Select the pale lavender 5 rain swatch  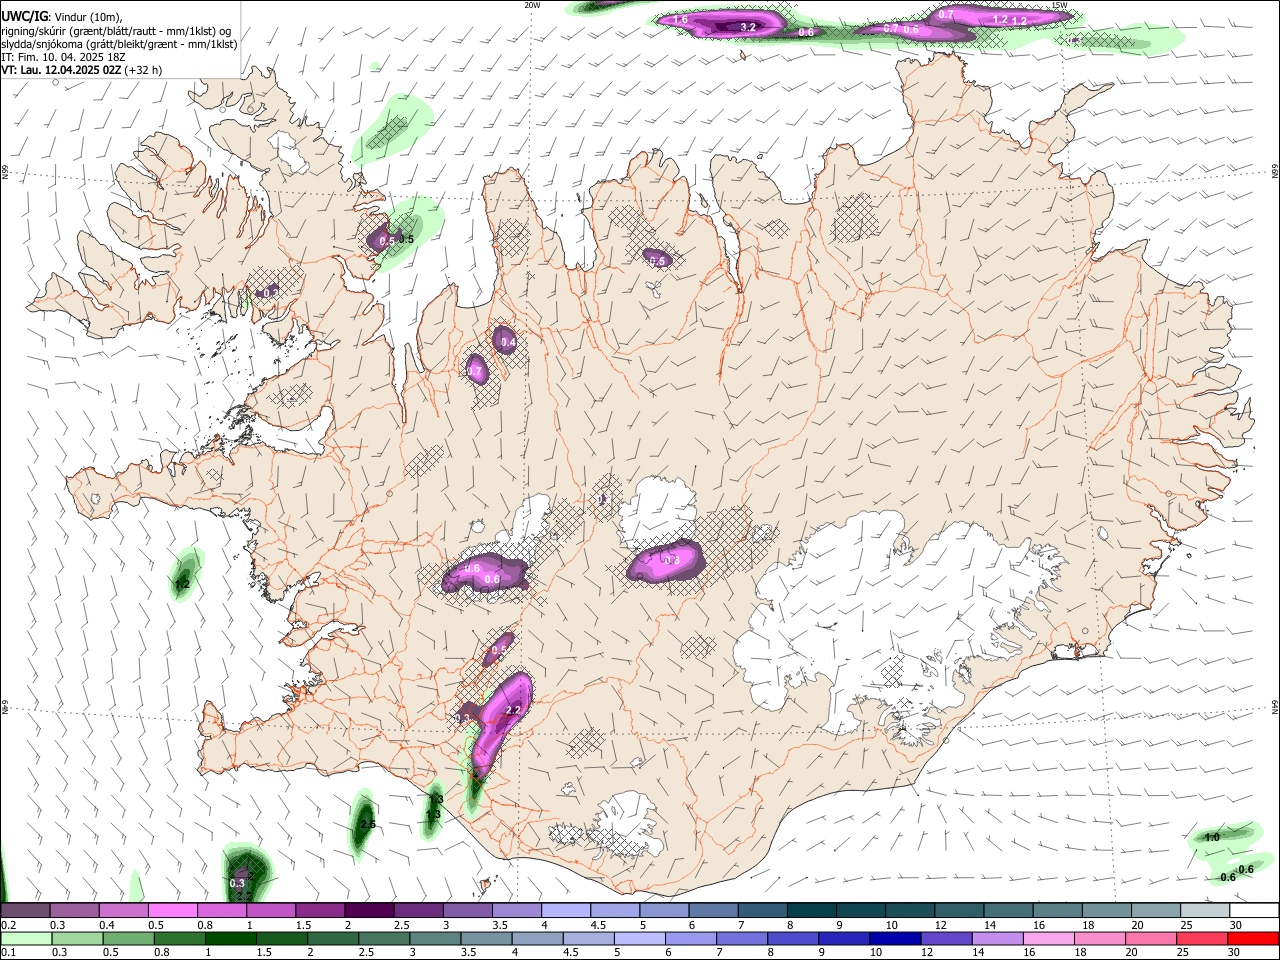pos(640,938)
